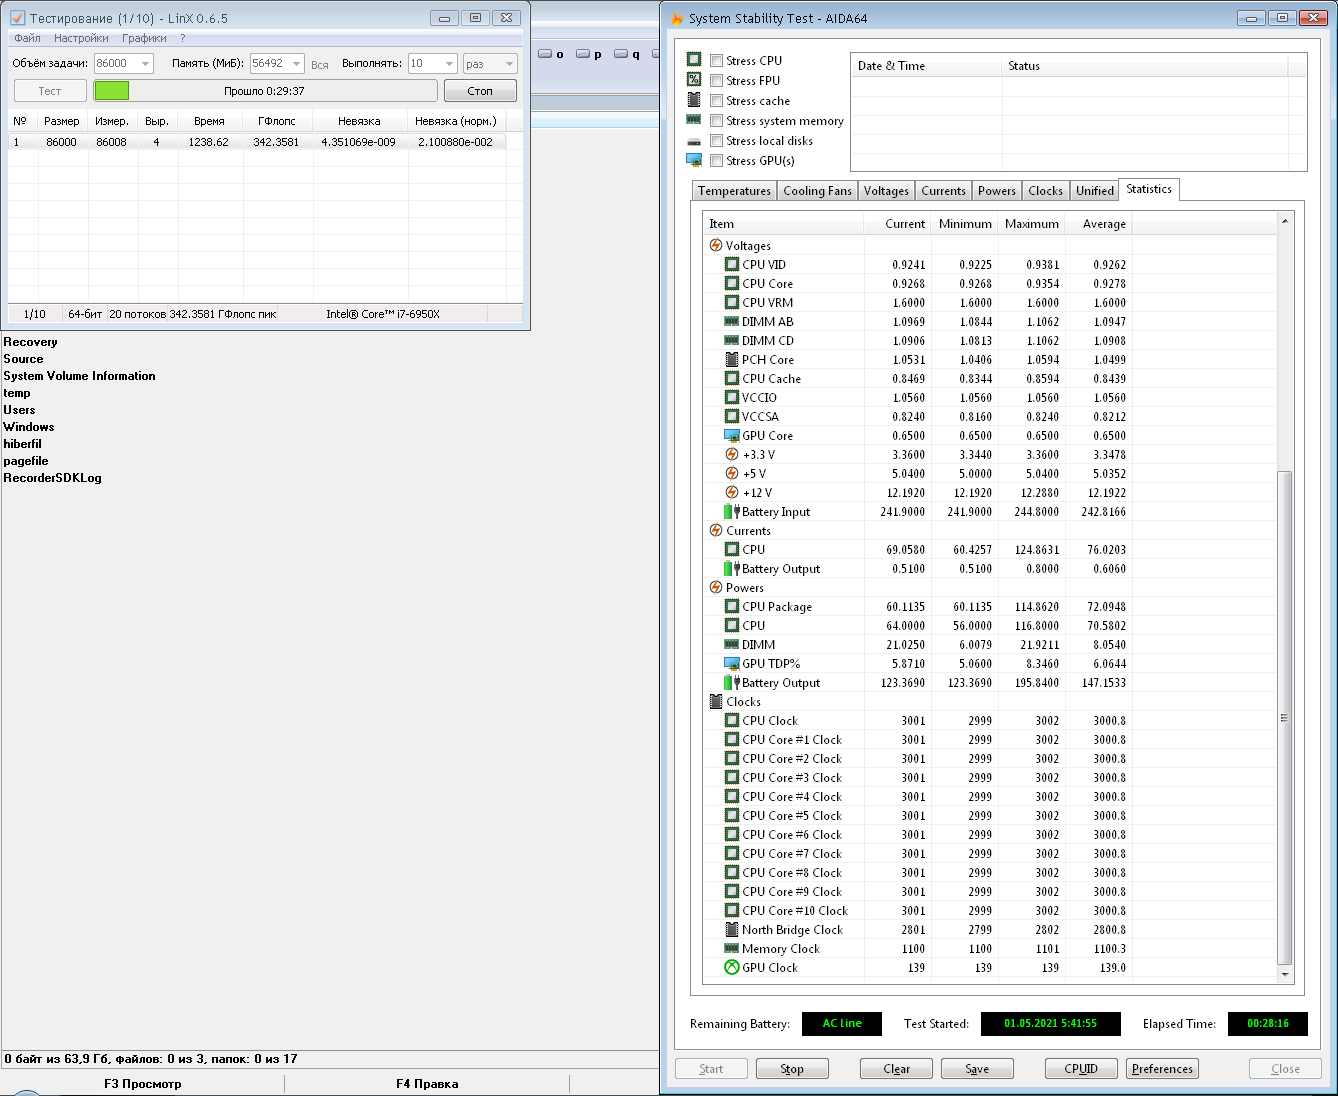
Task: Click the statistics list scrollbar thumb
Action: point(1285,717)
